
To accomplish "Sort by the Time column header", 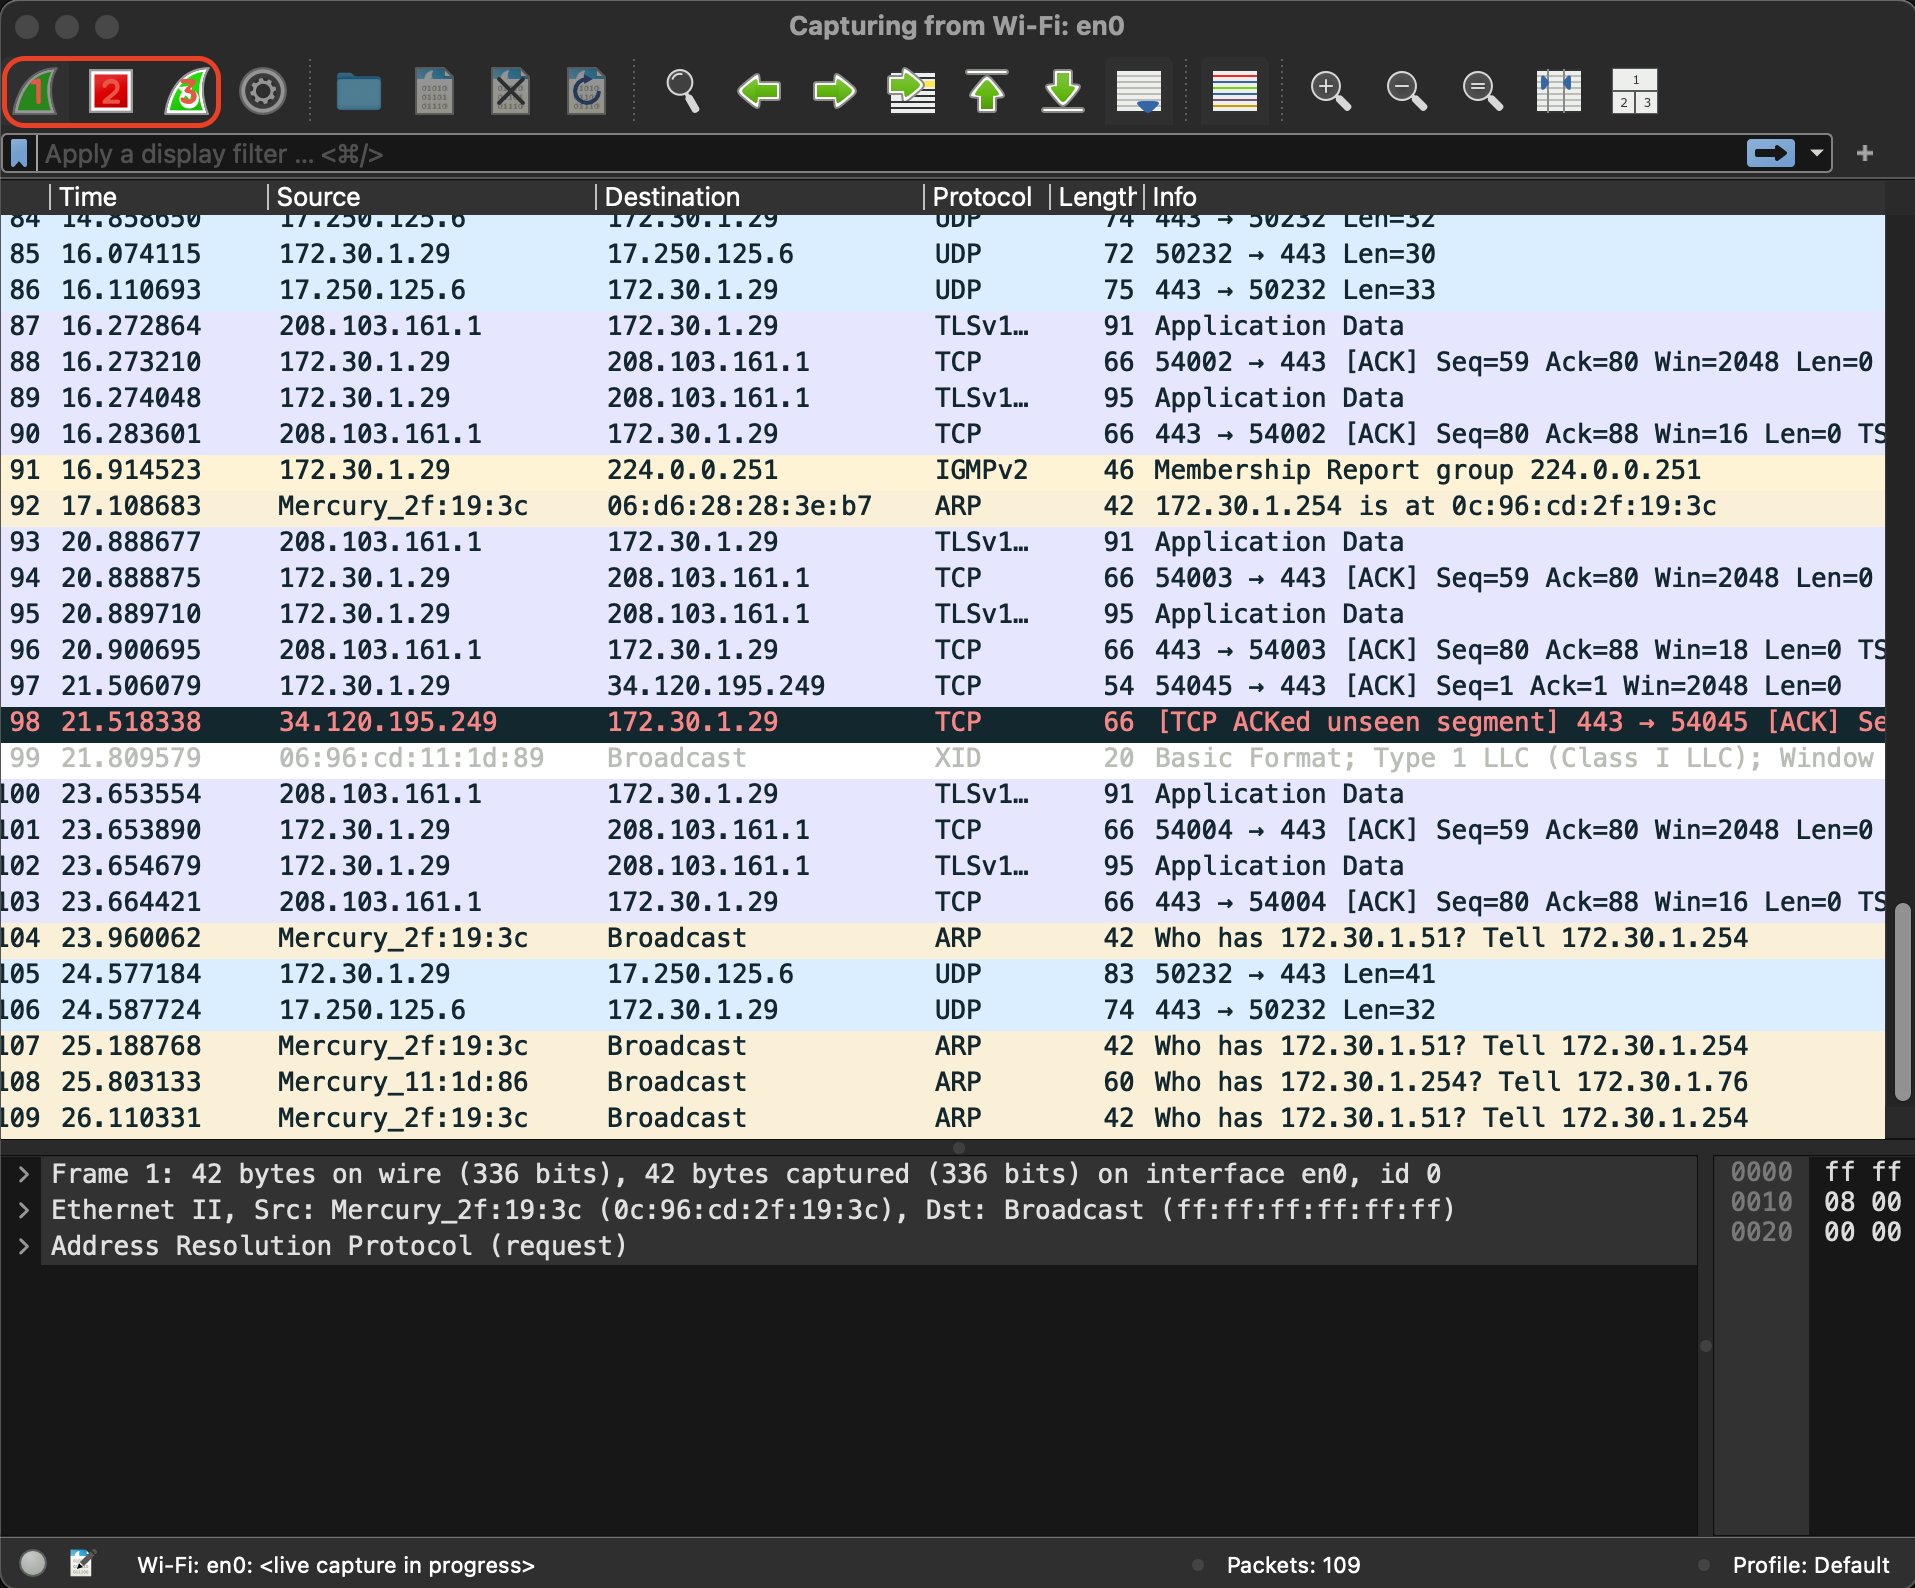I will 157,197.
